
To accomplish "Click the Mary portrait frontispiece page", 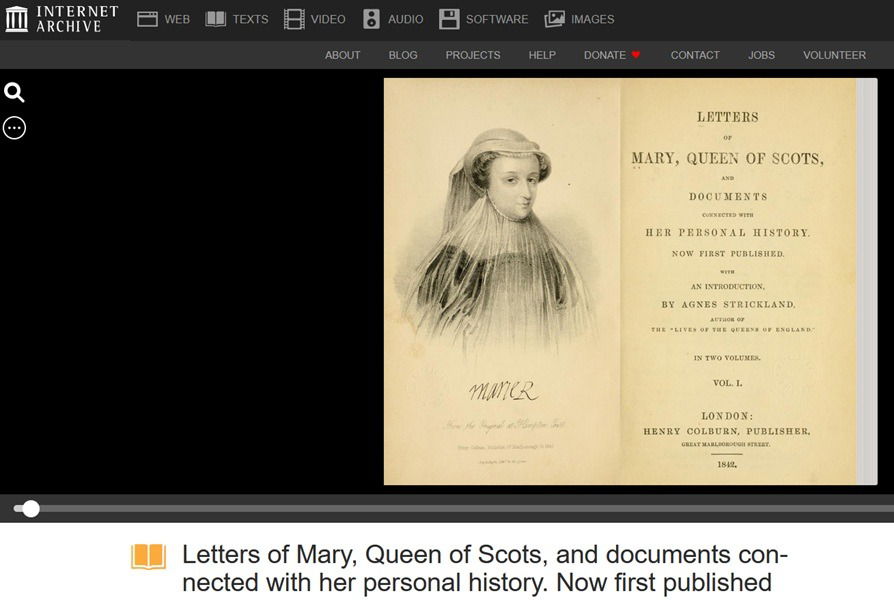I will pos(502,282).
